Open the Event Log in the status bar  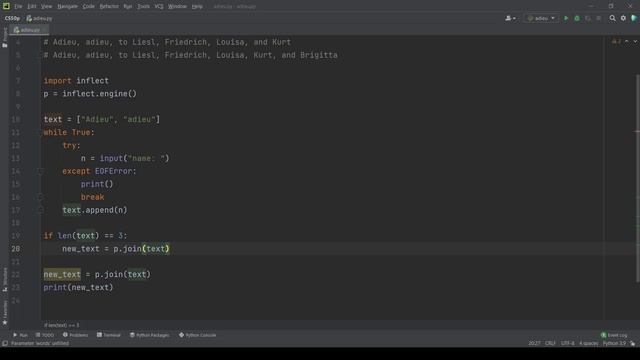tap(614, 335)
